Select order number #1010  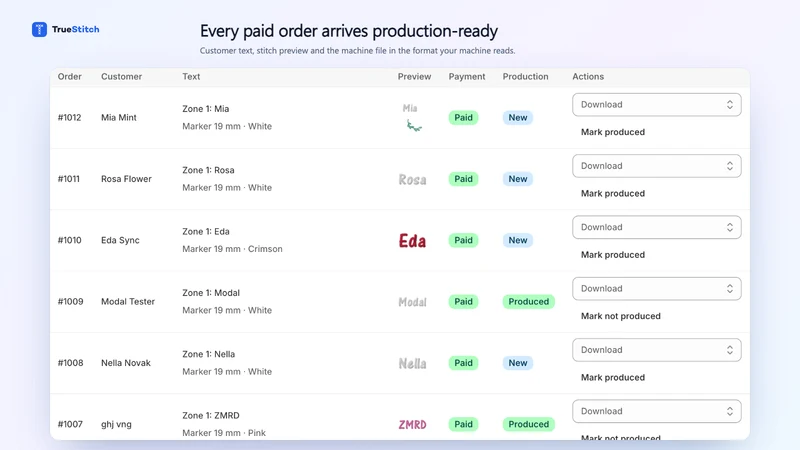tap(69, 240)
